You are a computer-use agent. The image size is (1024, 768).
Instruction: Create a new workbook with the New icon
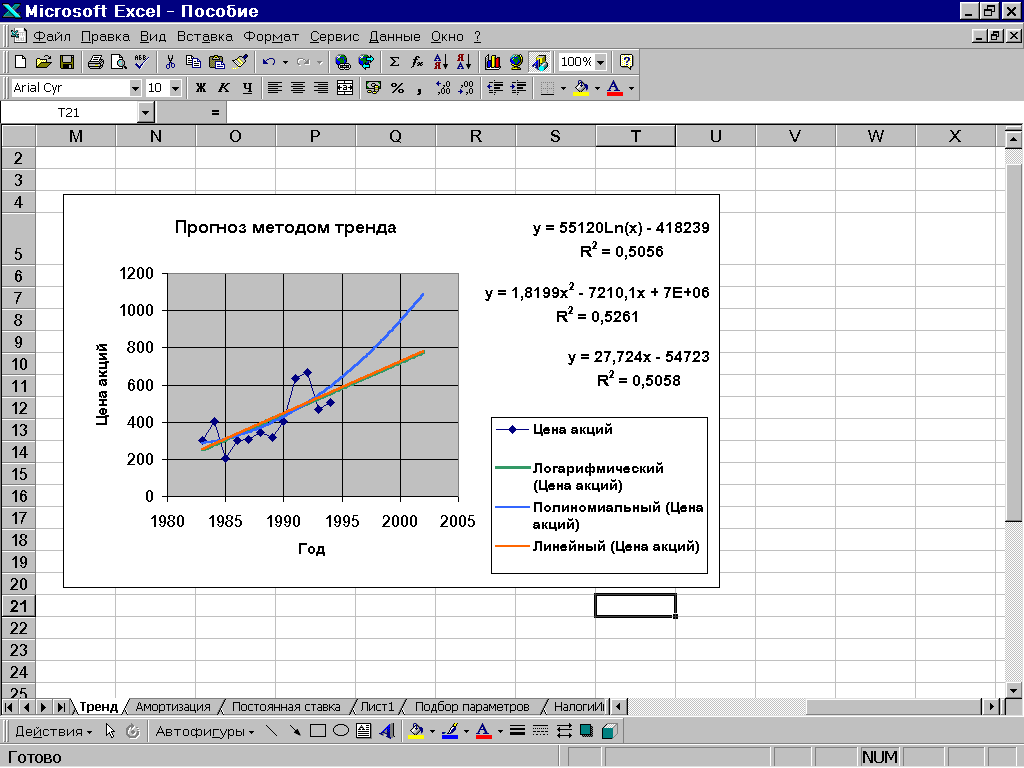[x=20, y=62]
